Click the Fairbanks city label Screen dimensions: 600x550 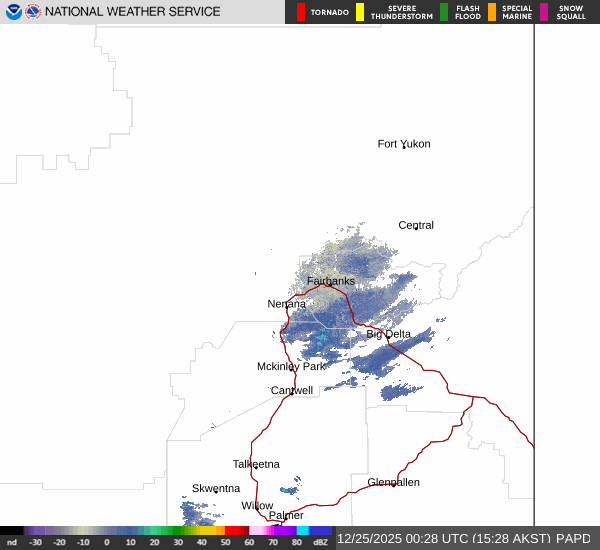click(x=330, y=281)
